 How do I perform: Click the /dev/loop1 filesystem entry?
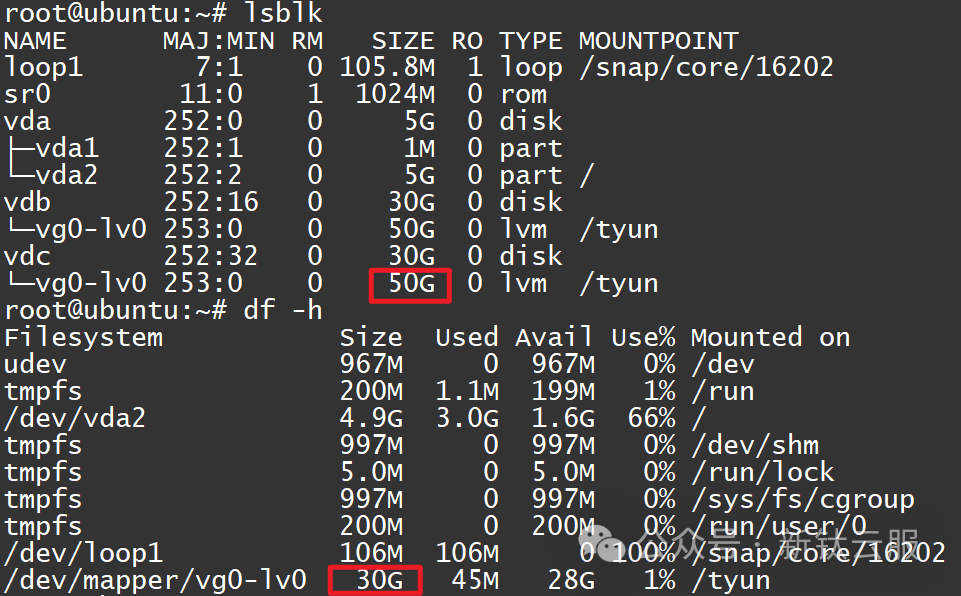tap(83, 554)
